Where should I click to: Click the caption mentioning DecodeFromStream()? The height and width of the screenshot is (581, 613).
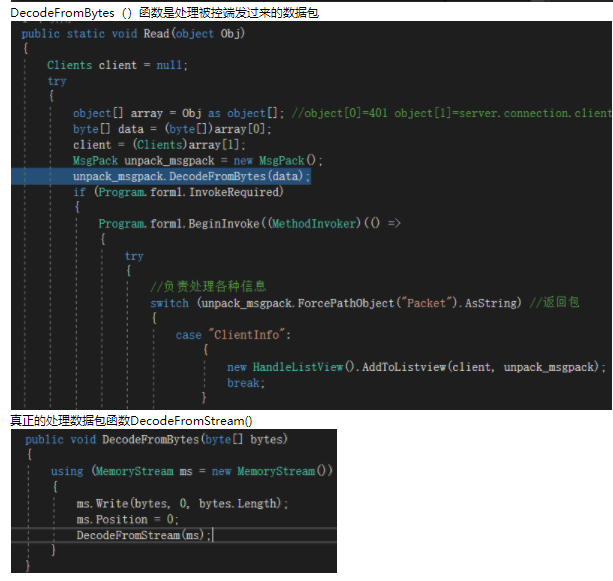[132, 421]
